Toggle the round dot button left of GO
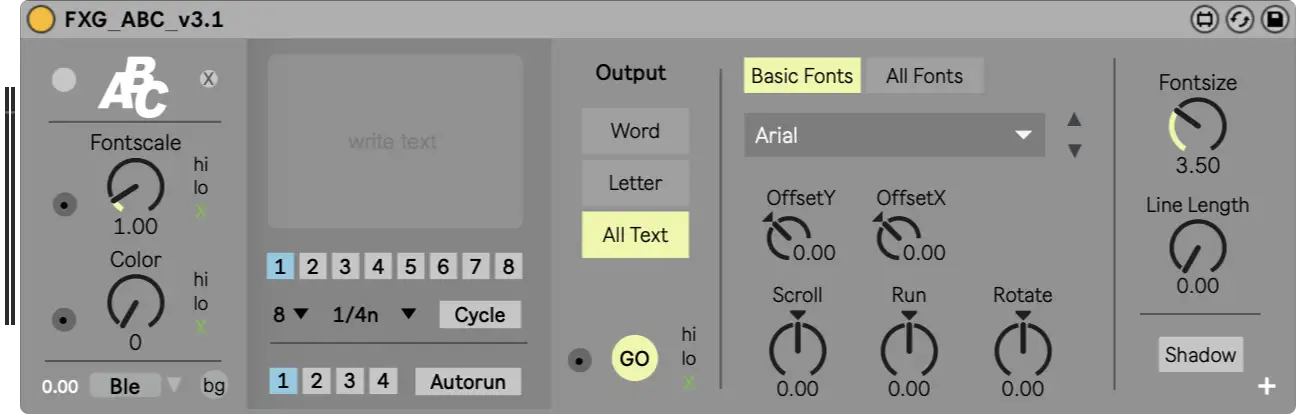The image size is (1296, 414). point(580,360)
